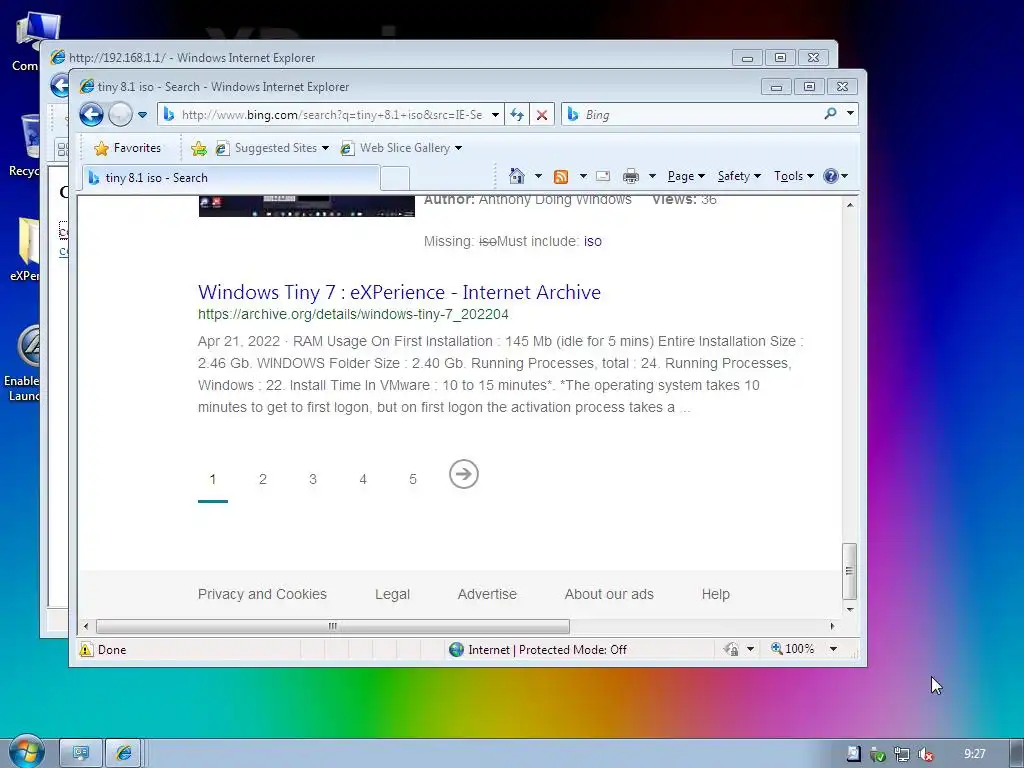
Task: Click the Read Mail envelope icon
Action: pos(603,176)
